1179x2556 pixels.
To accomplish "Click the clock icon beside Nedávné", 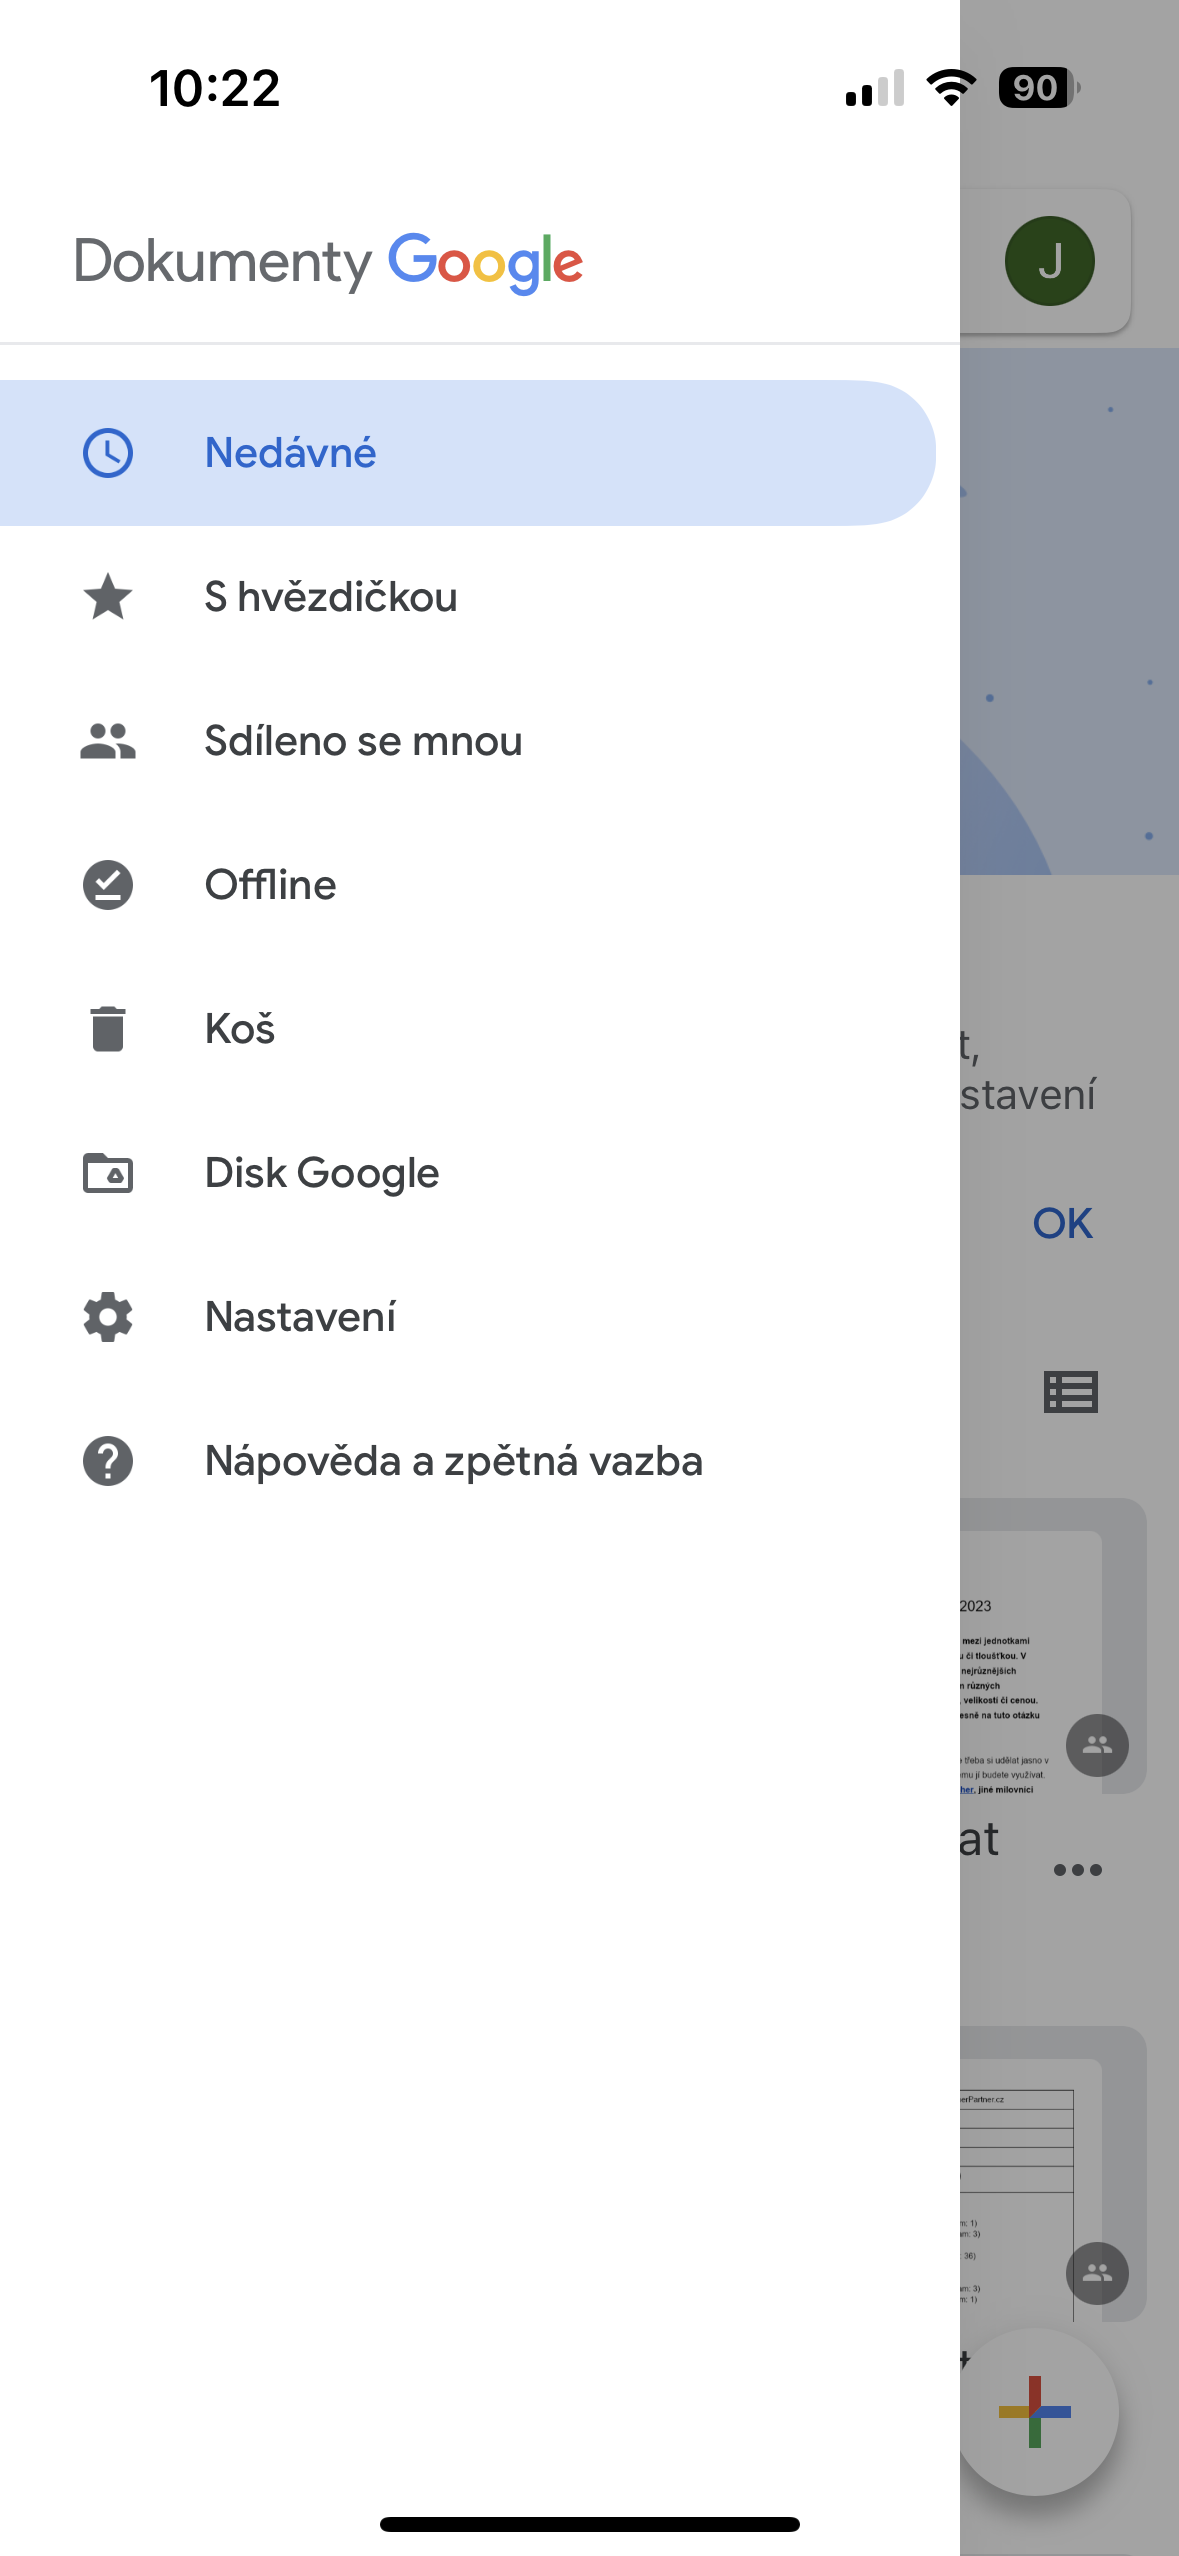I will [108, 453].
